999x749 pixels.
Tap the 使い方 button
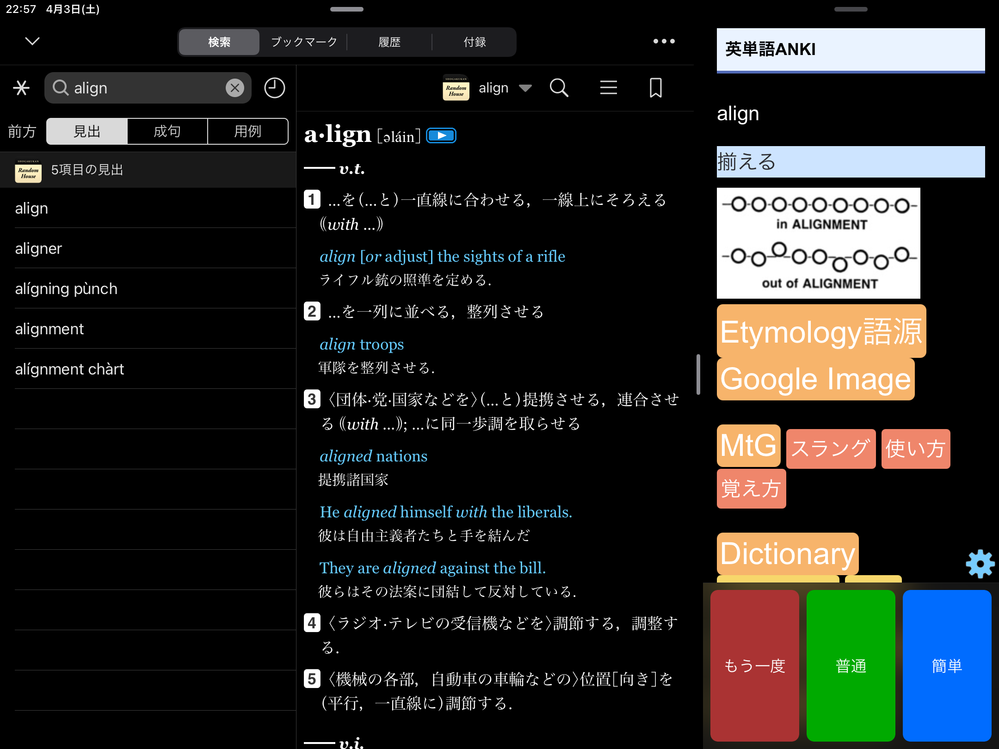tap(916, 449)
